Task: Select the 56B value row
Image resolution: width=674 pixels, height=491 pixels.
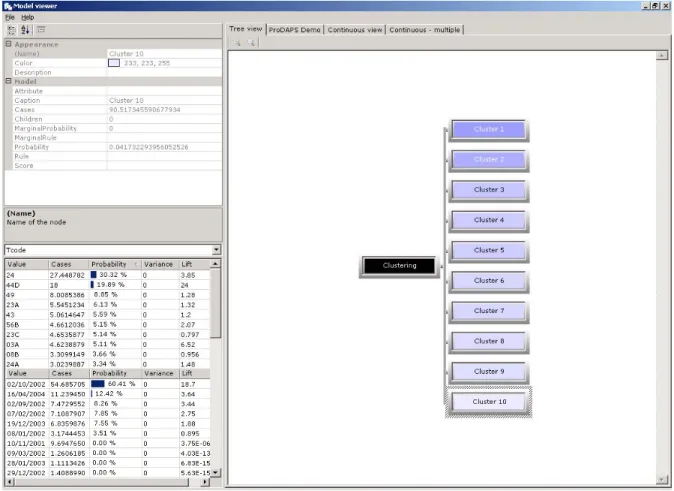Action: (107, 325)
